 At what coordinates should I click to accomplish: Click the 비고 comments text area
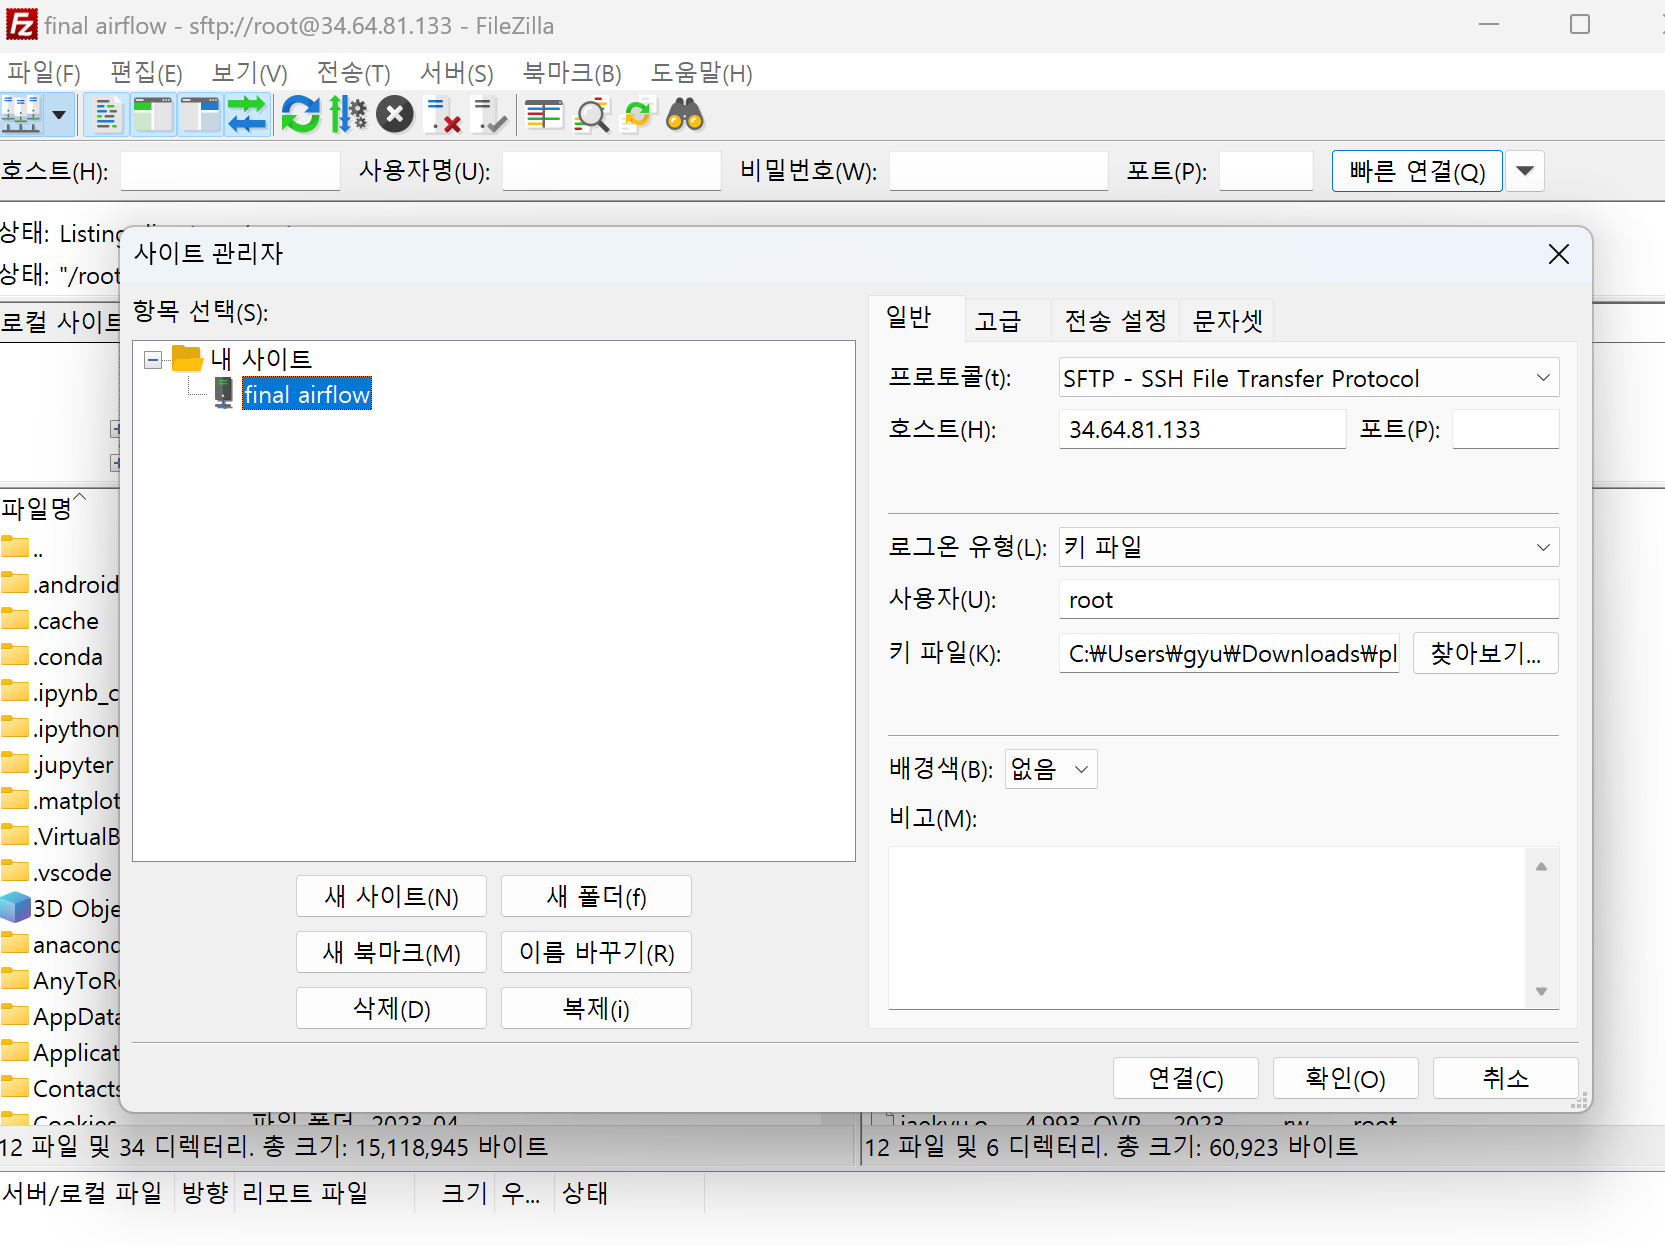pos(1207,928)
